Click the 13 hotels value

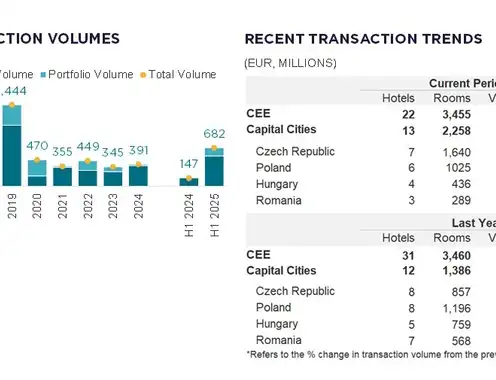(x=408, y=131)
